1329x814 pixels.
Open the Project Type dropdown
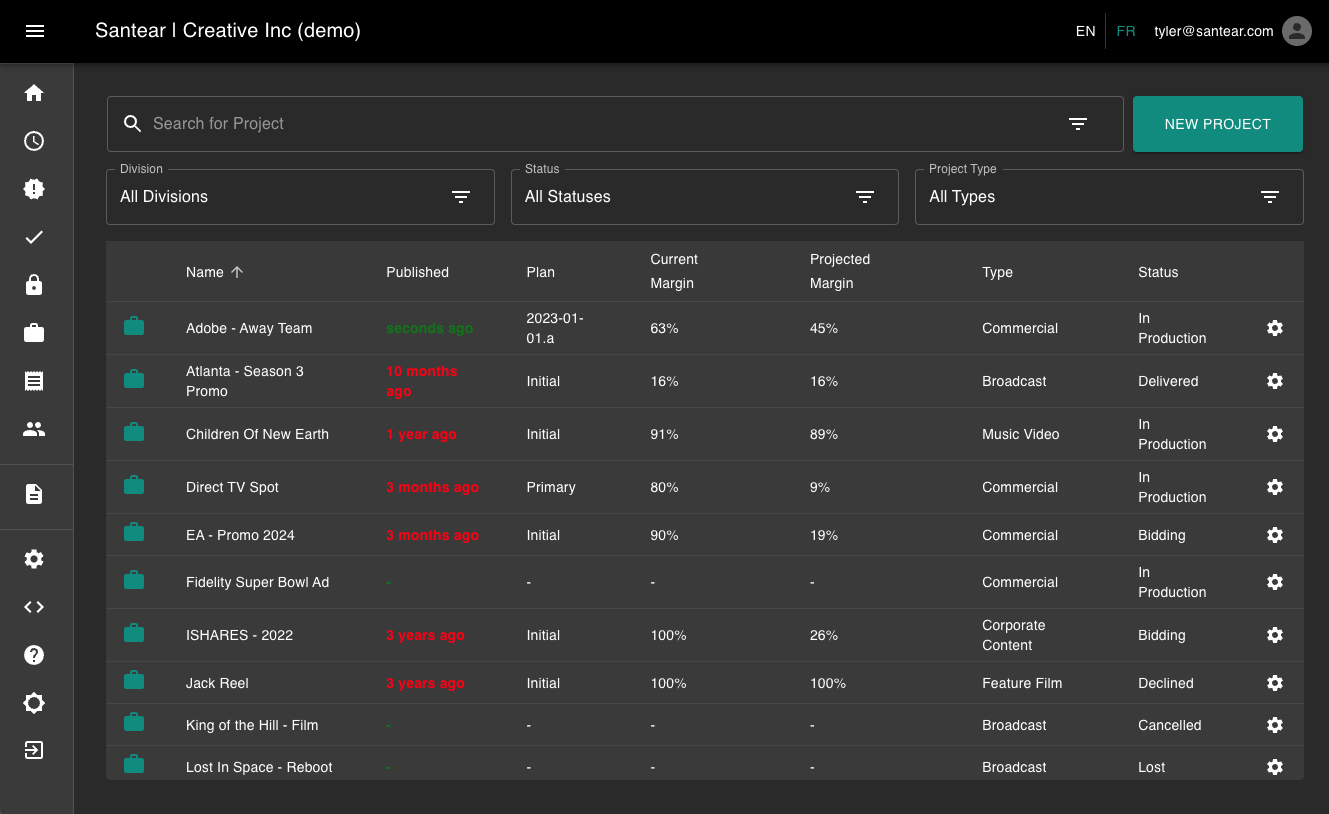pyautogui.click(x=1109, y=197)
